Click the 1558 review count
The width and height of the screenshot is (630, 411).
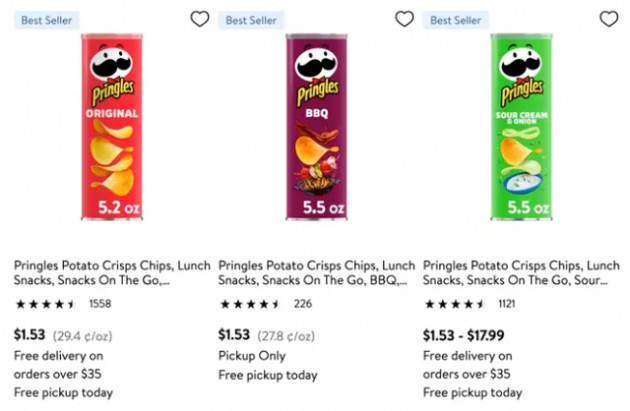[100, 304]
